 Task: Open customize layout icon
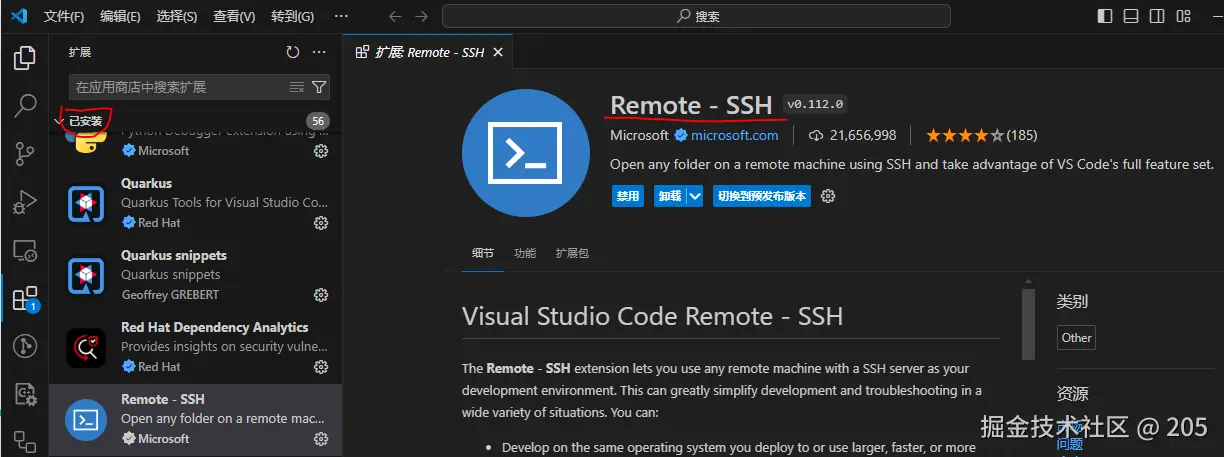pos(1185,16)
